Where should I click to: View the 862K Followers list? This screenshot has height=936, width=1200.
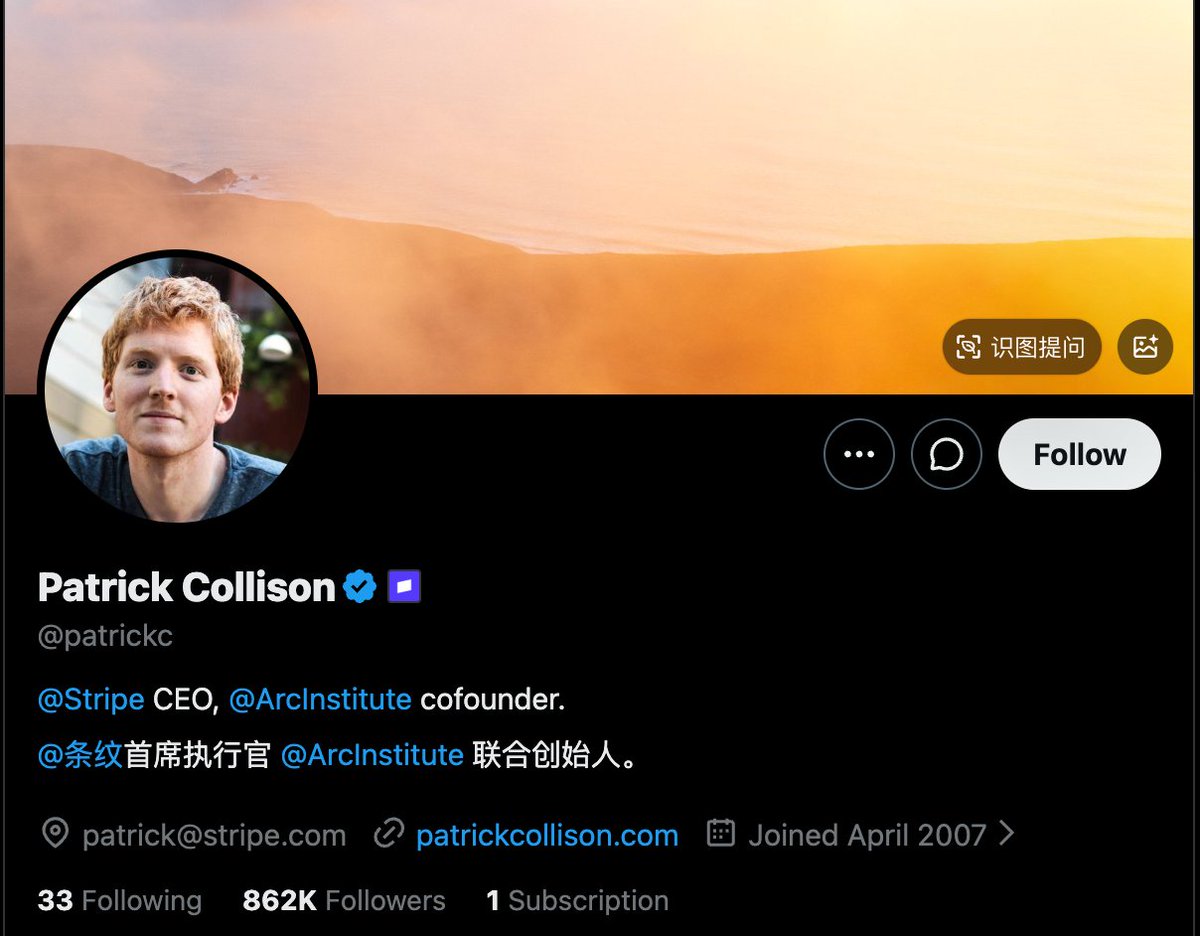click(344, 900)
